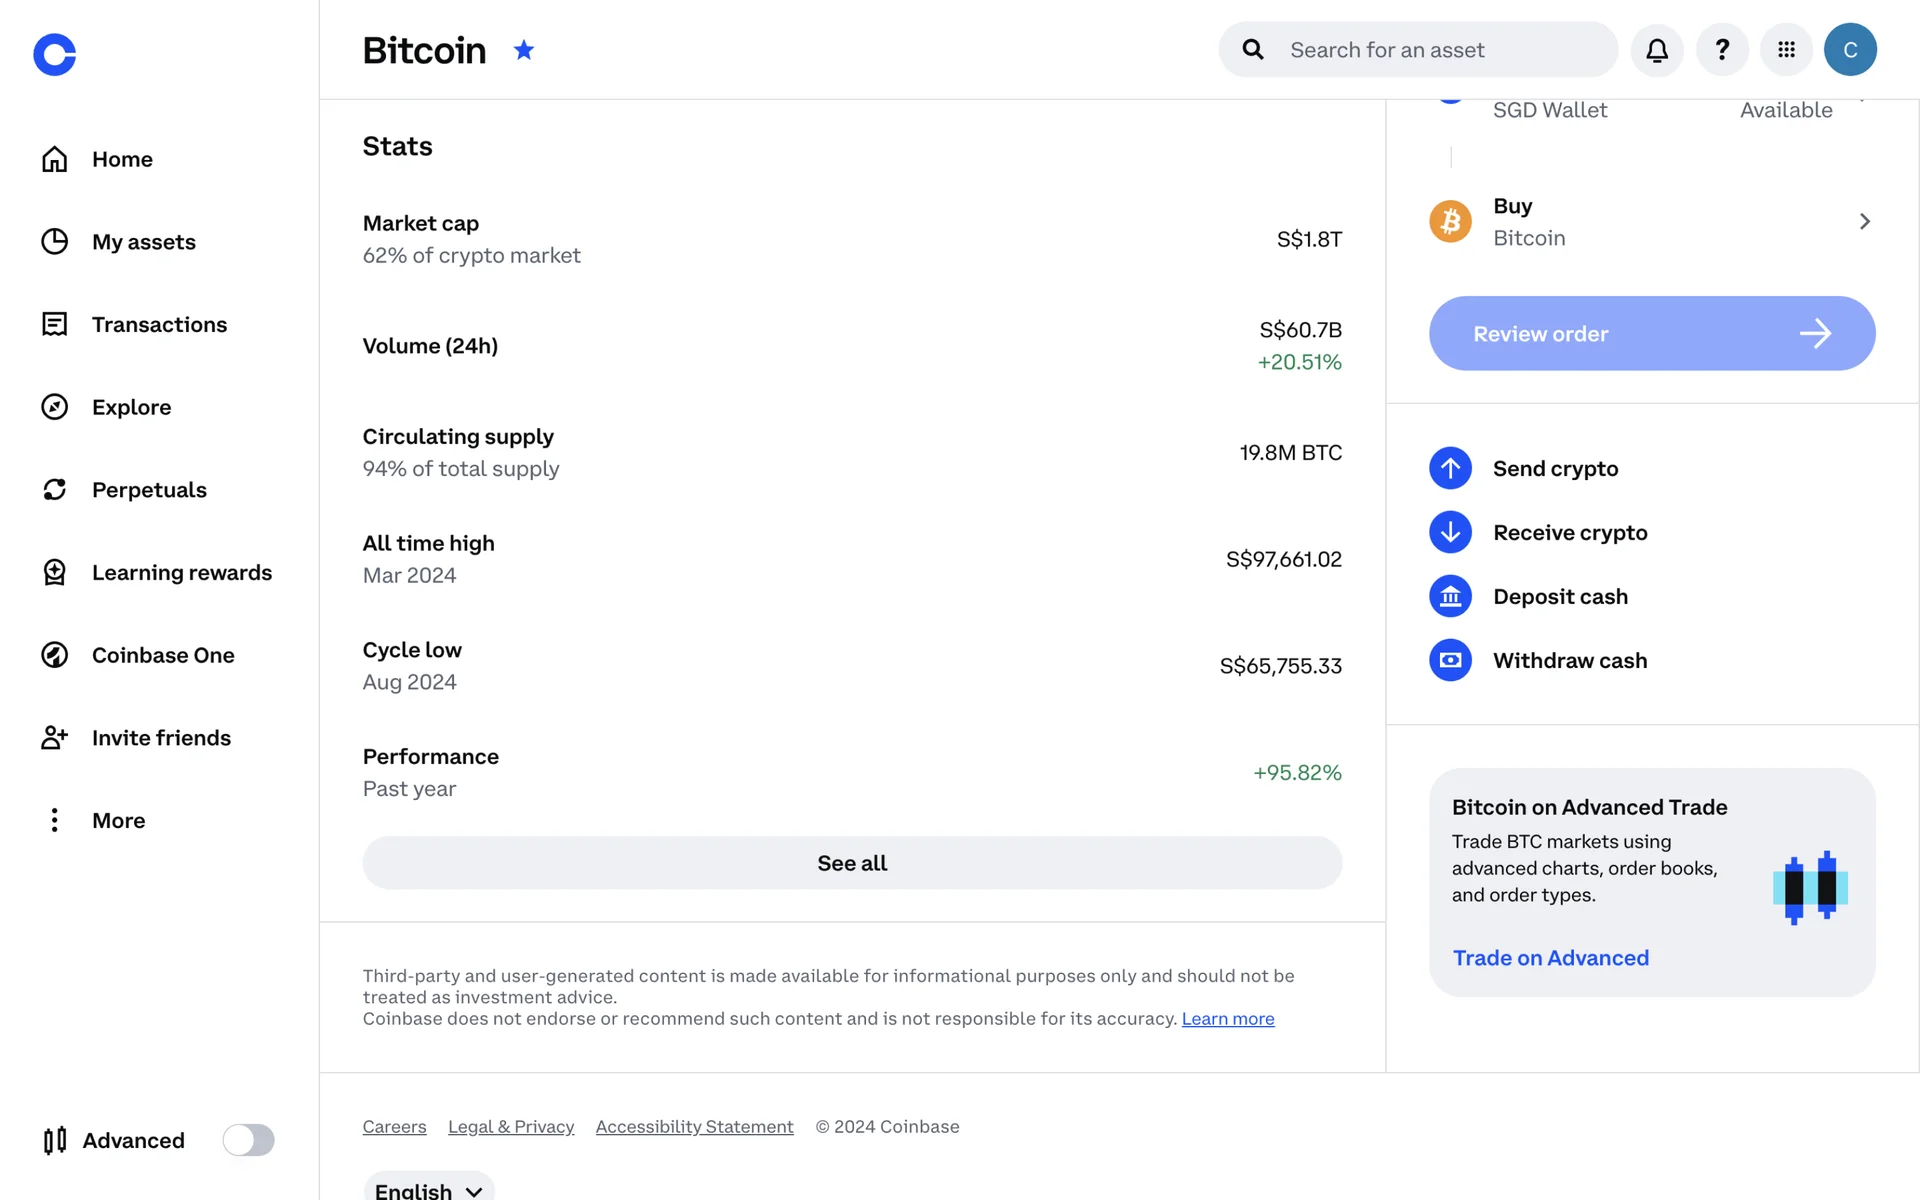1920x1200 pixels.
Task: Open the More menu in sidebar
Action: (118, 821)
